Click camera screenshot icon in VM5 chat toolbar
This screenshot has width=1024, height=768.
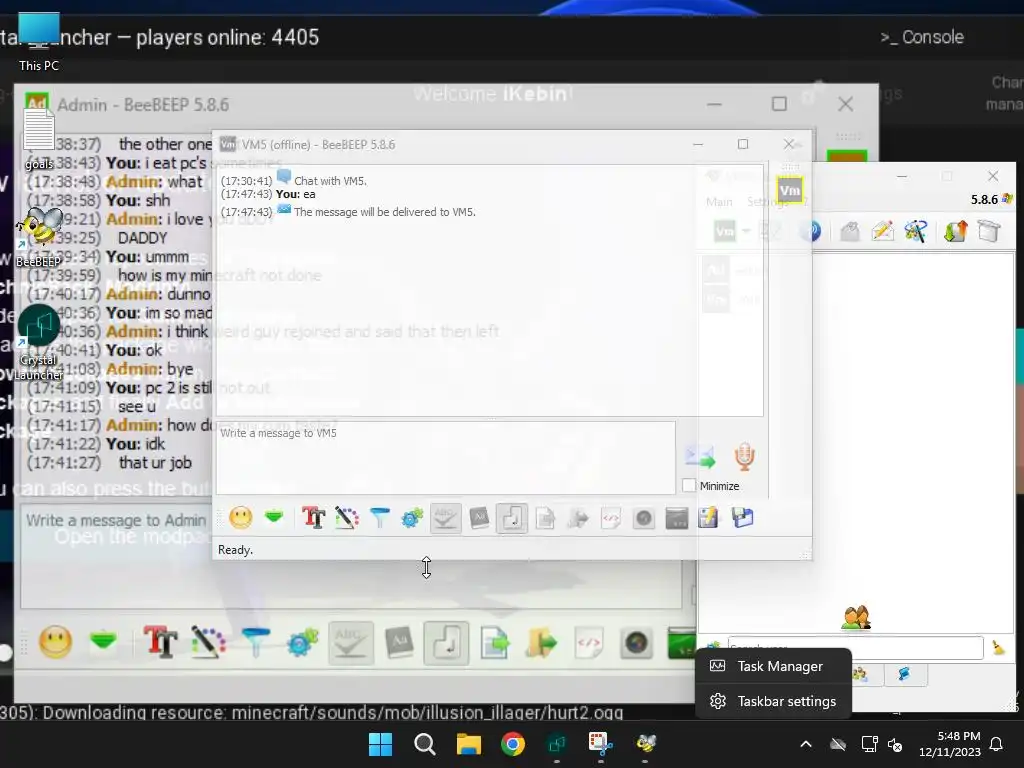[x=644, y=519]
